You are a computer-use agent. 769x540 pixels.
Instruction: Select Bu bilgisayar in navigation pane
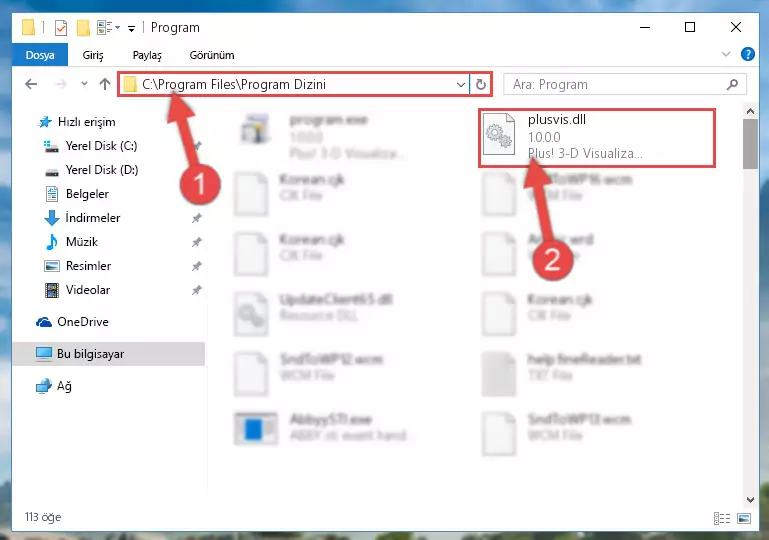click(x=108, y=354)
